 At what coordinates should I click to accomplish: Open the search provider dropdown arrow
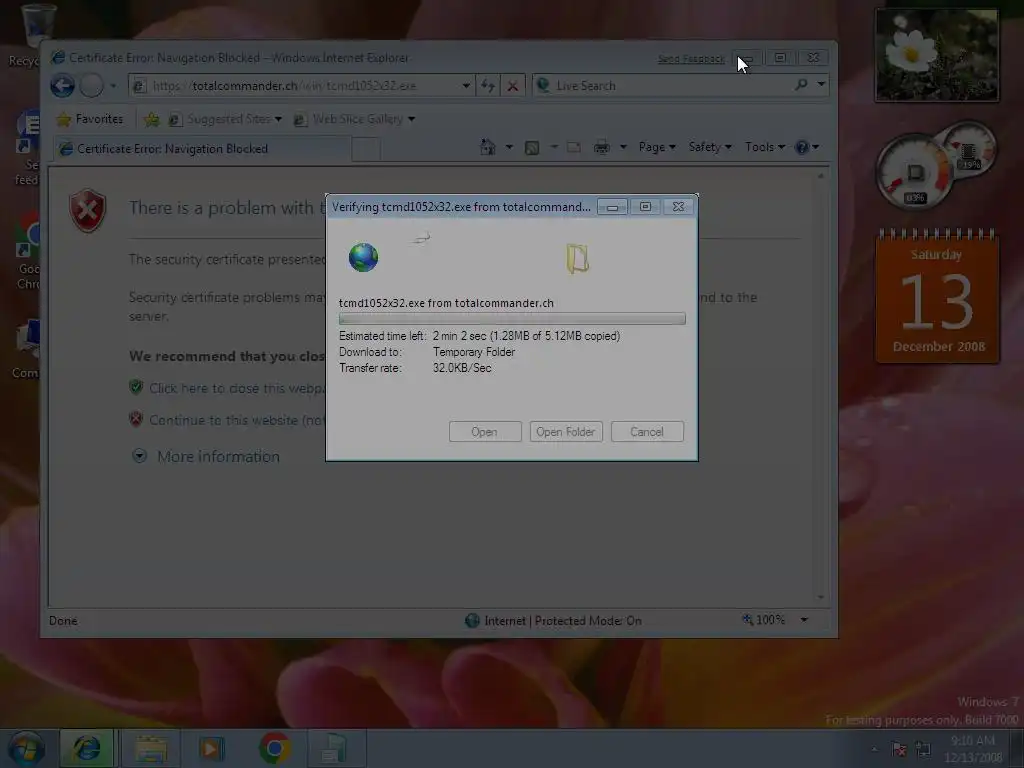coord(821,84)
